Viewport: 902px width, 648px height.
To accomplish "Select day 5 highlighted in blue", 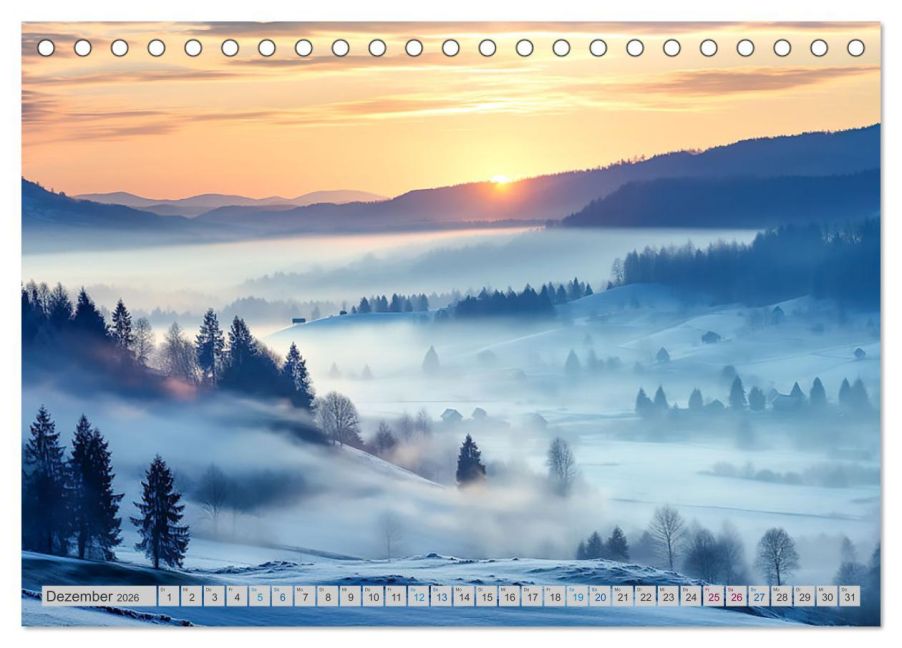I will coord(259,597).
